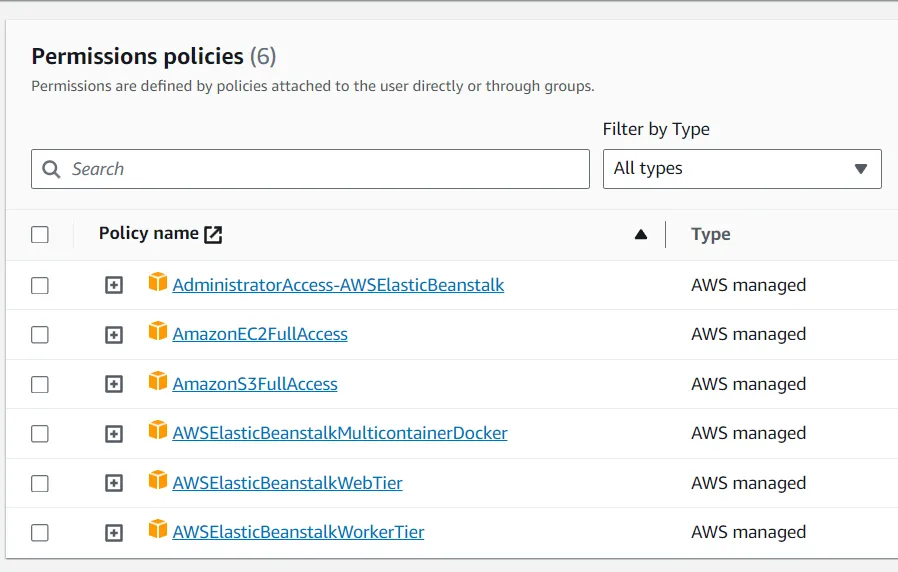Viewport: 898px width, 572px height.
Task: Expand the AWSElasticBeanstalkWebTier policy row
Action: coord(114,483)
